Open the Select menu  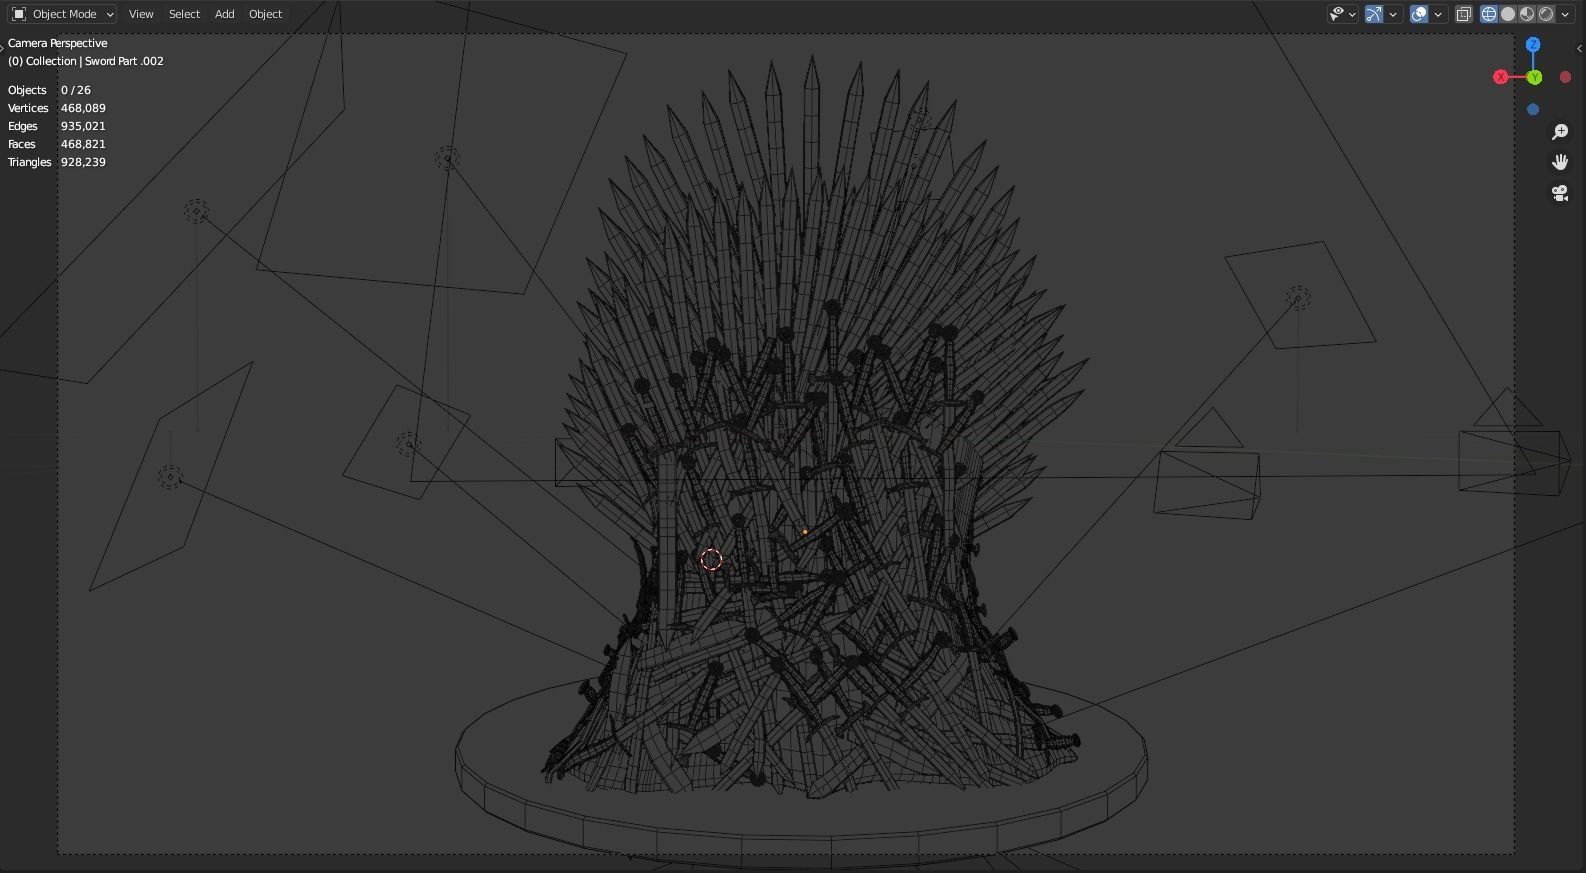click(184, 14)
